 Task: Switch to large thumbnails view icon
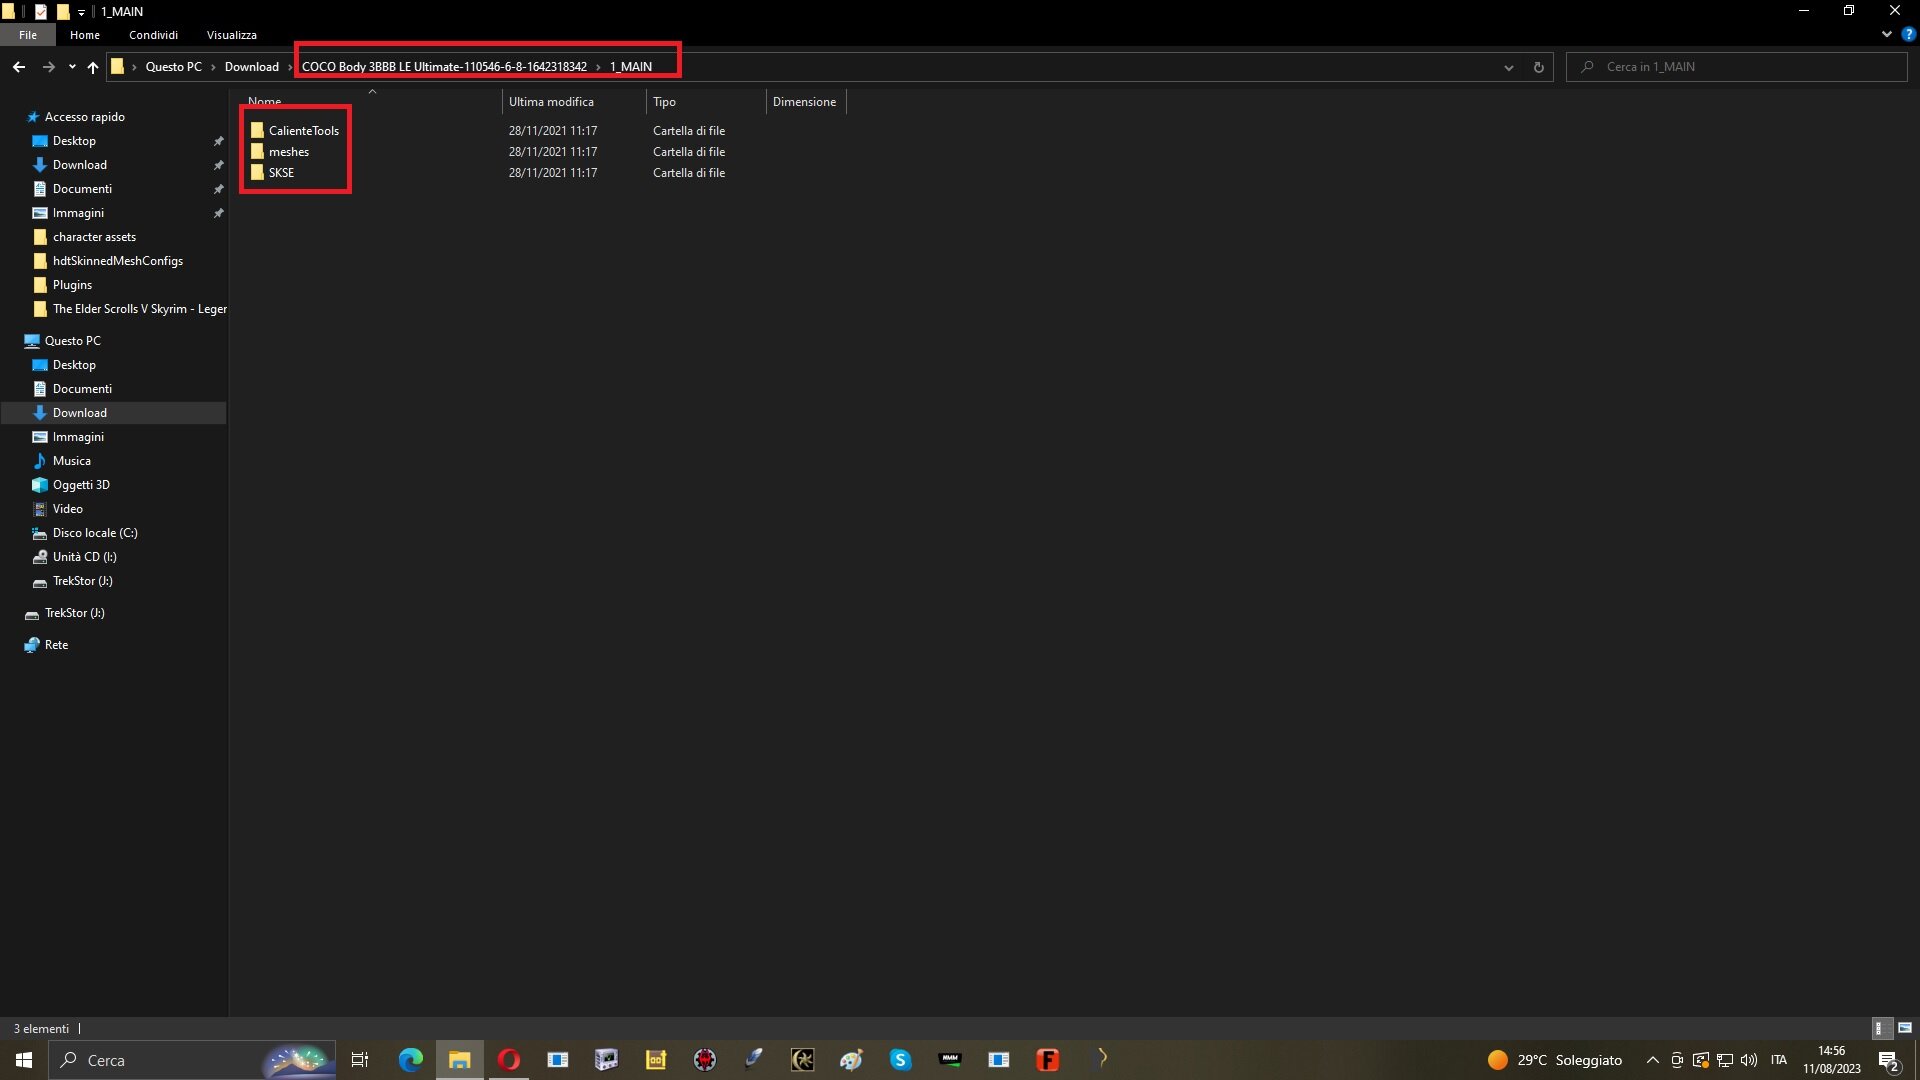pos(1905,1028)
